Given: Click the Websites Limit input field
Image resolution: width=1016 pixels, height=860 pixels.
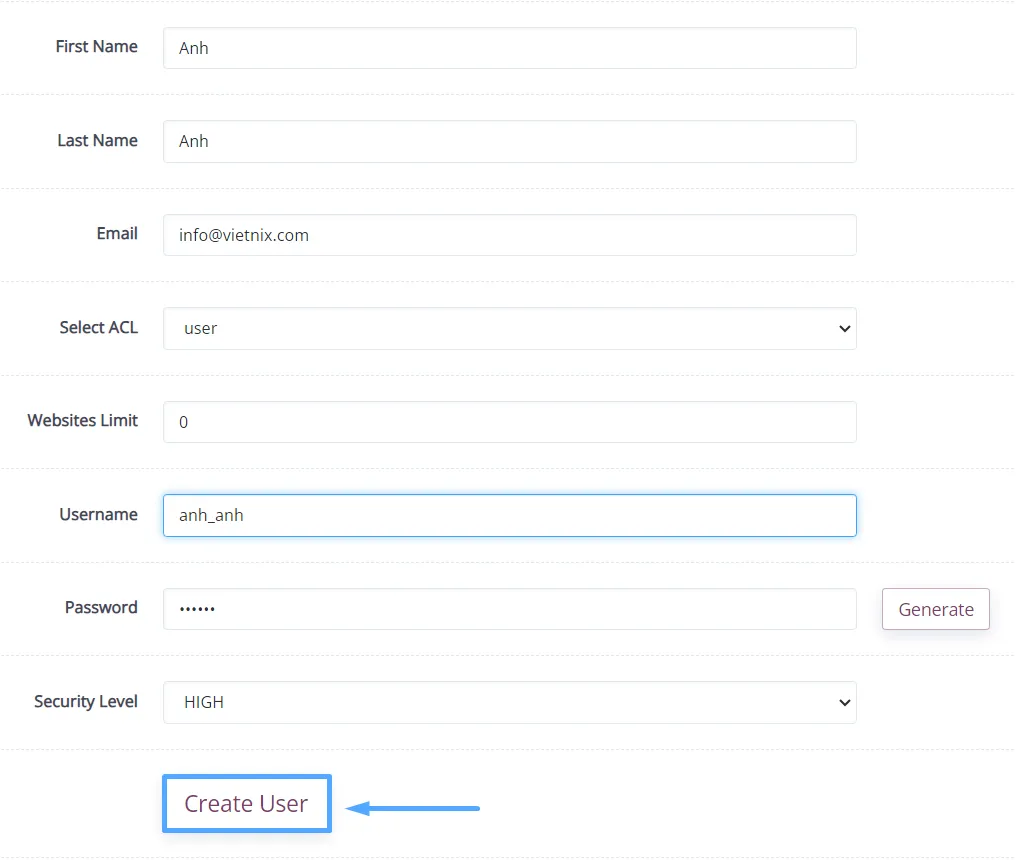Looking at the screenshot, I should [x=509, y=422].
